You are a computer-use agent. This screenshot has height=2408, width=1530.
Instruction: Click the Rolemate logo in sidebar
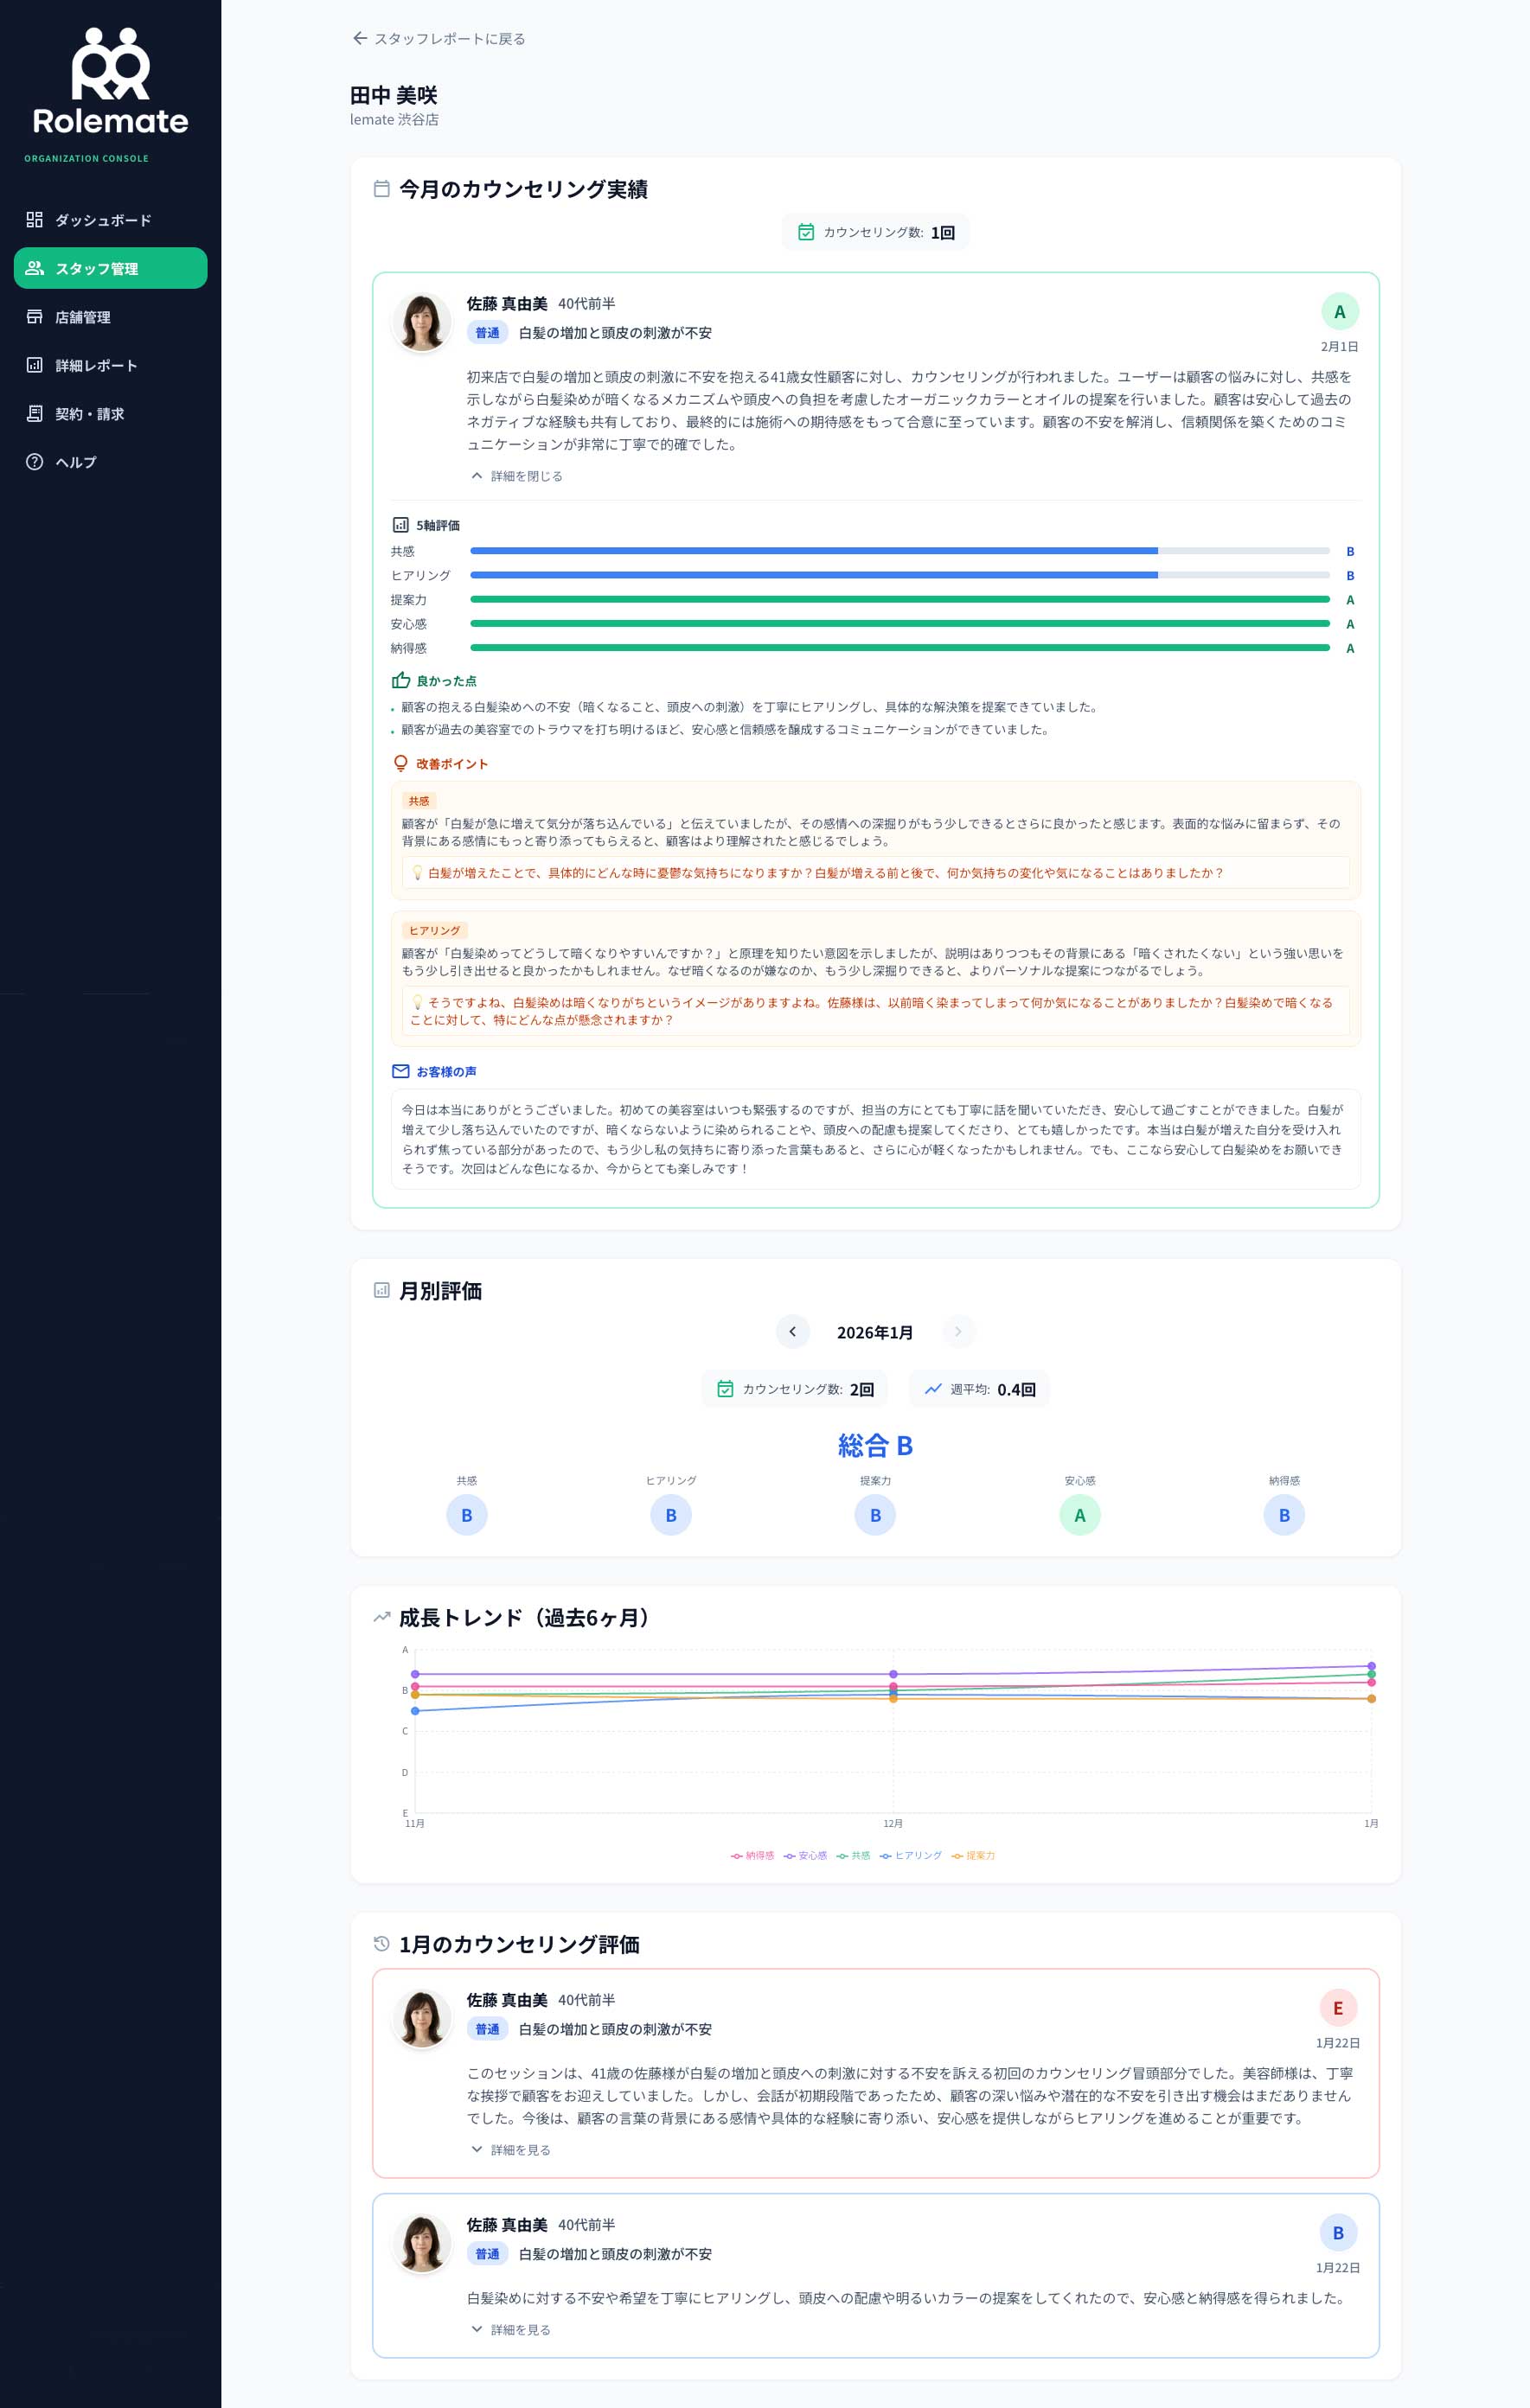(110, 82)
